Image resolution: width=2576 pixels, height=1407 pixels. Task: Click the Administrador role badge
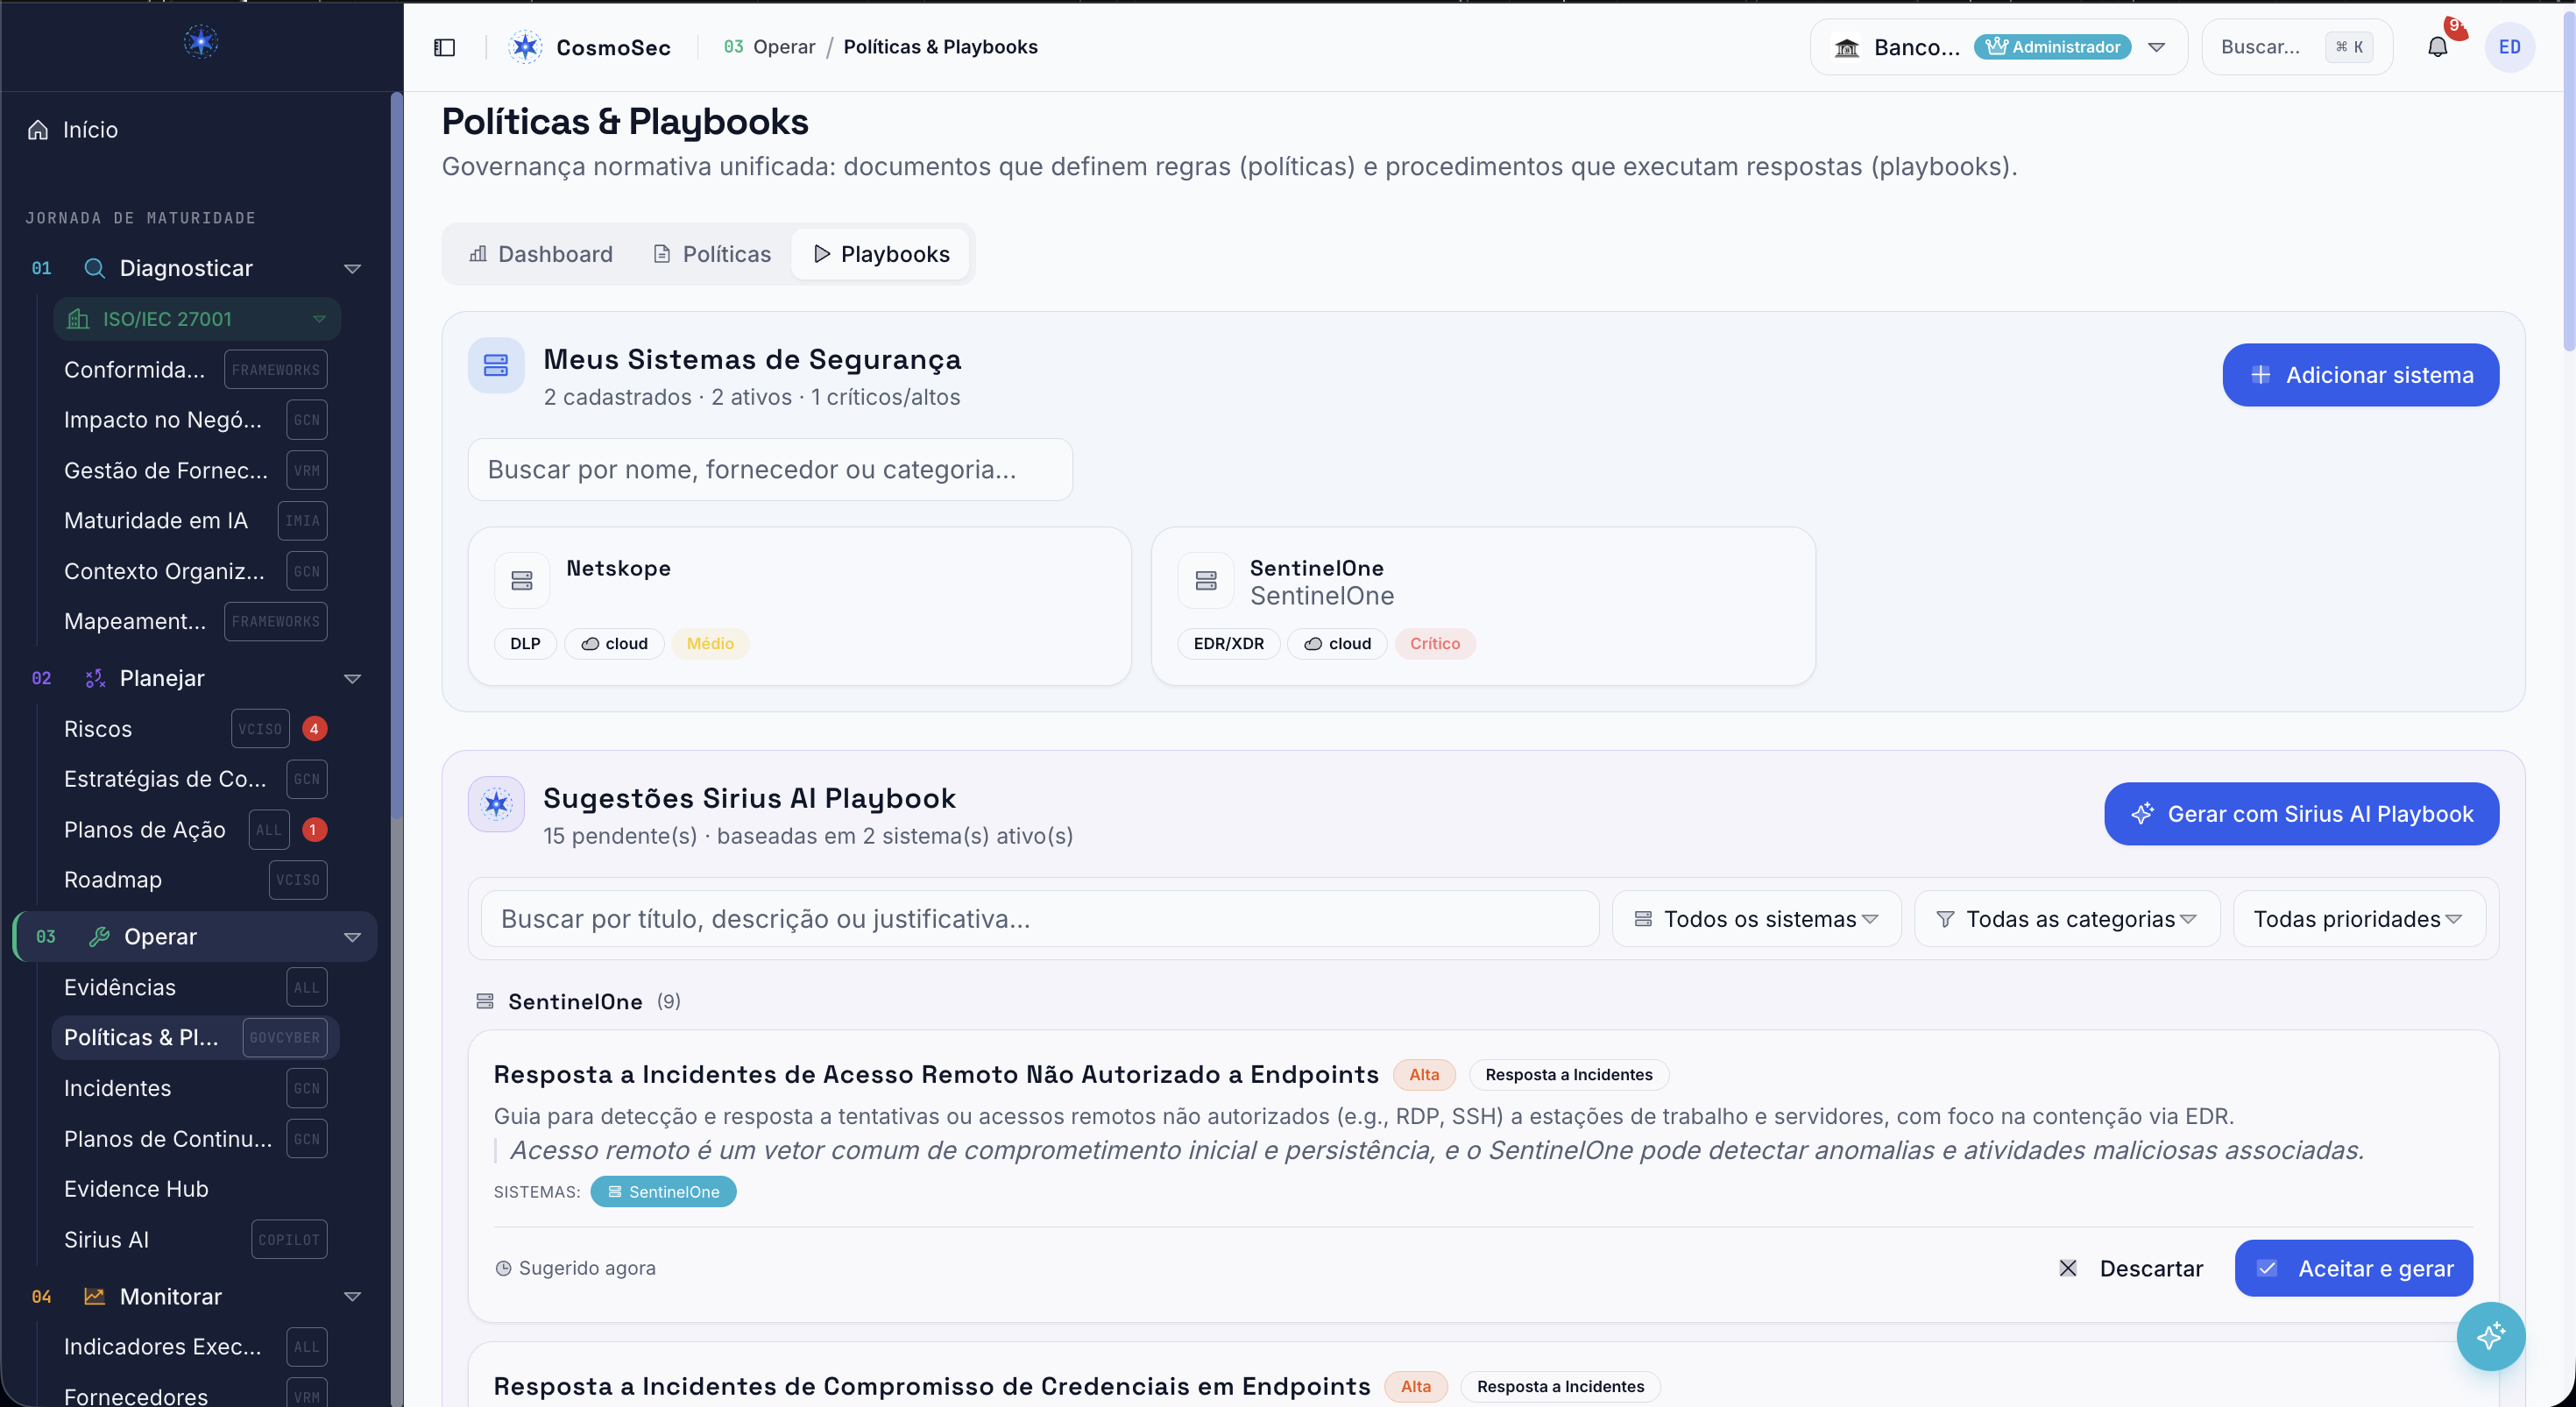coord(2052,47)
